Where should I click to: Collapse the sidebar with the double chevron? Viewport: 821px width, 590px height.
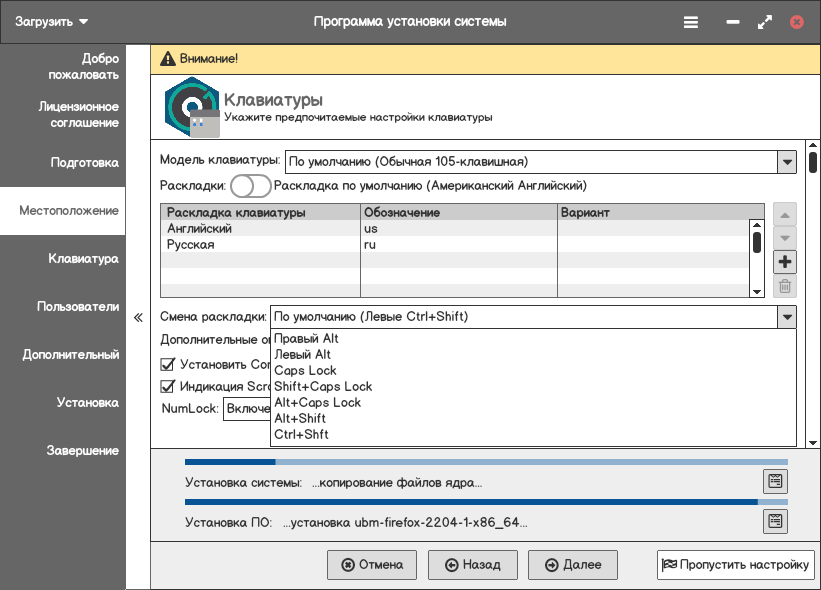138,319
